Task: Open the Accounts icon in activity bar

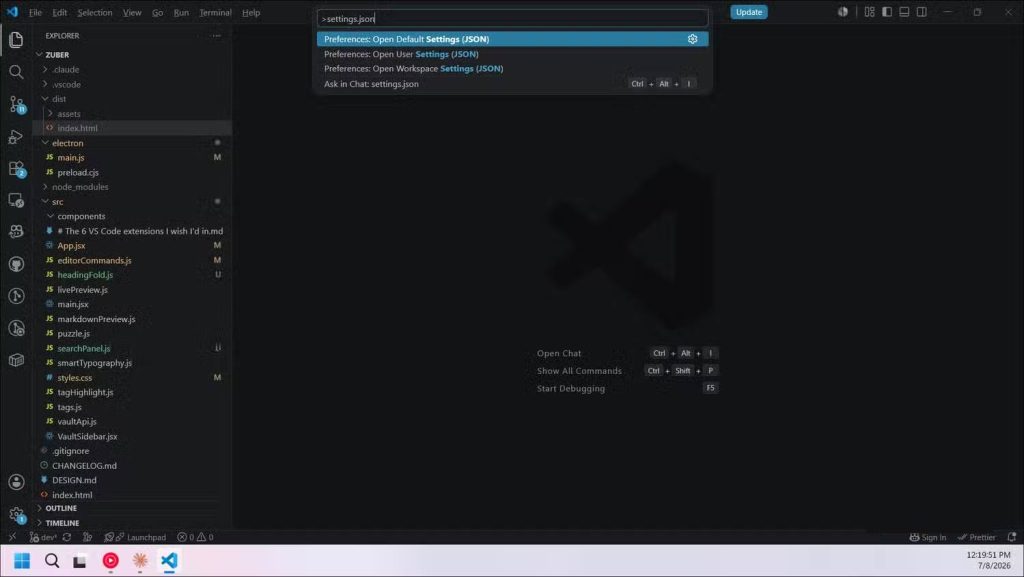Action: [16, 482]
